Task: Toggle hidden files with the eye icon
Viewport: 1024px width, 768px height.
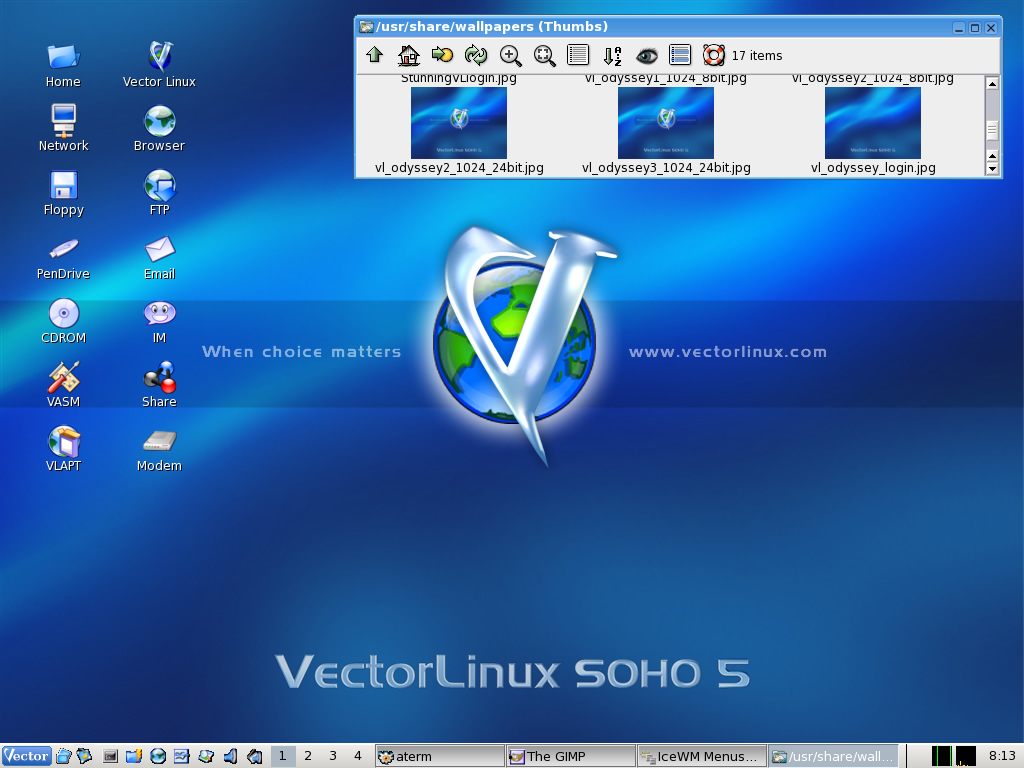Action: point(647,56)
